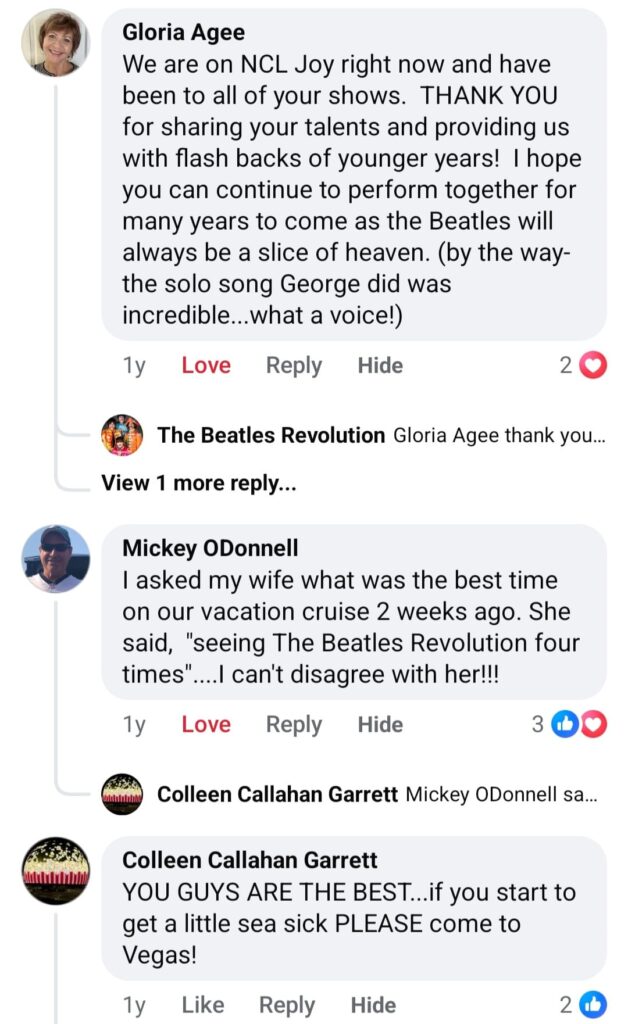Expand Colleen's reply to Mickey ODonnell
The width and height of the screenshot is (628, 1024).
(501, 795)
